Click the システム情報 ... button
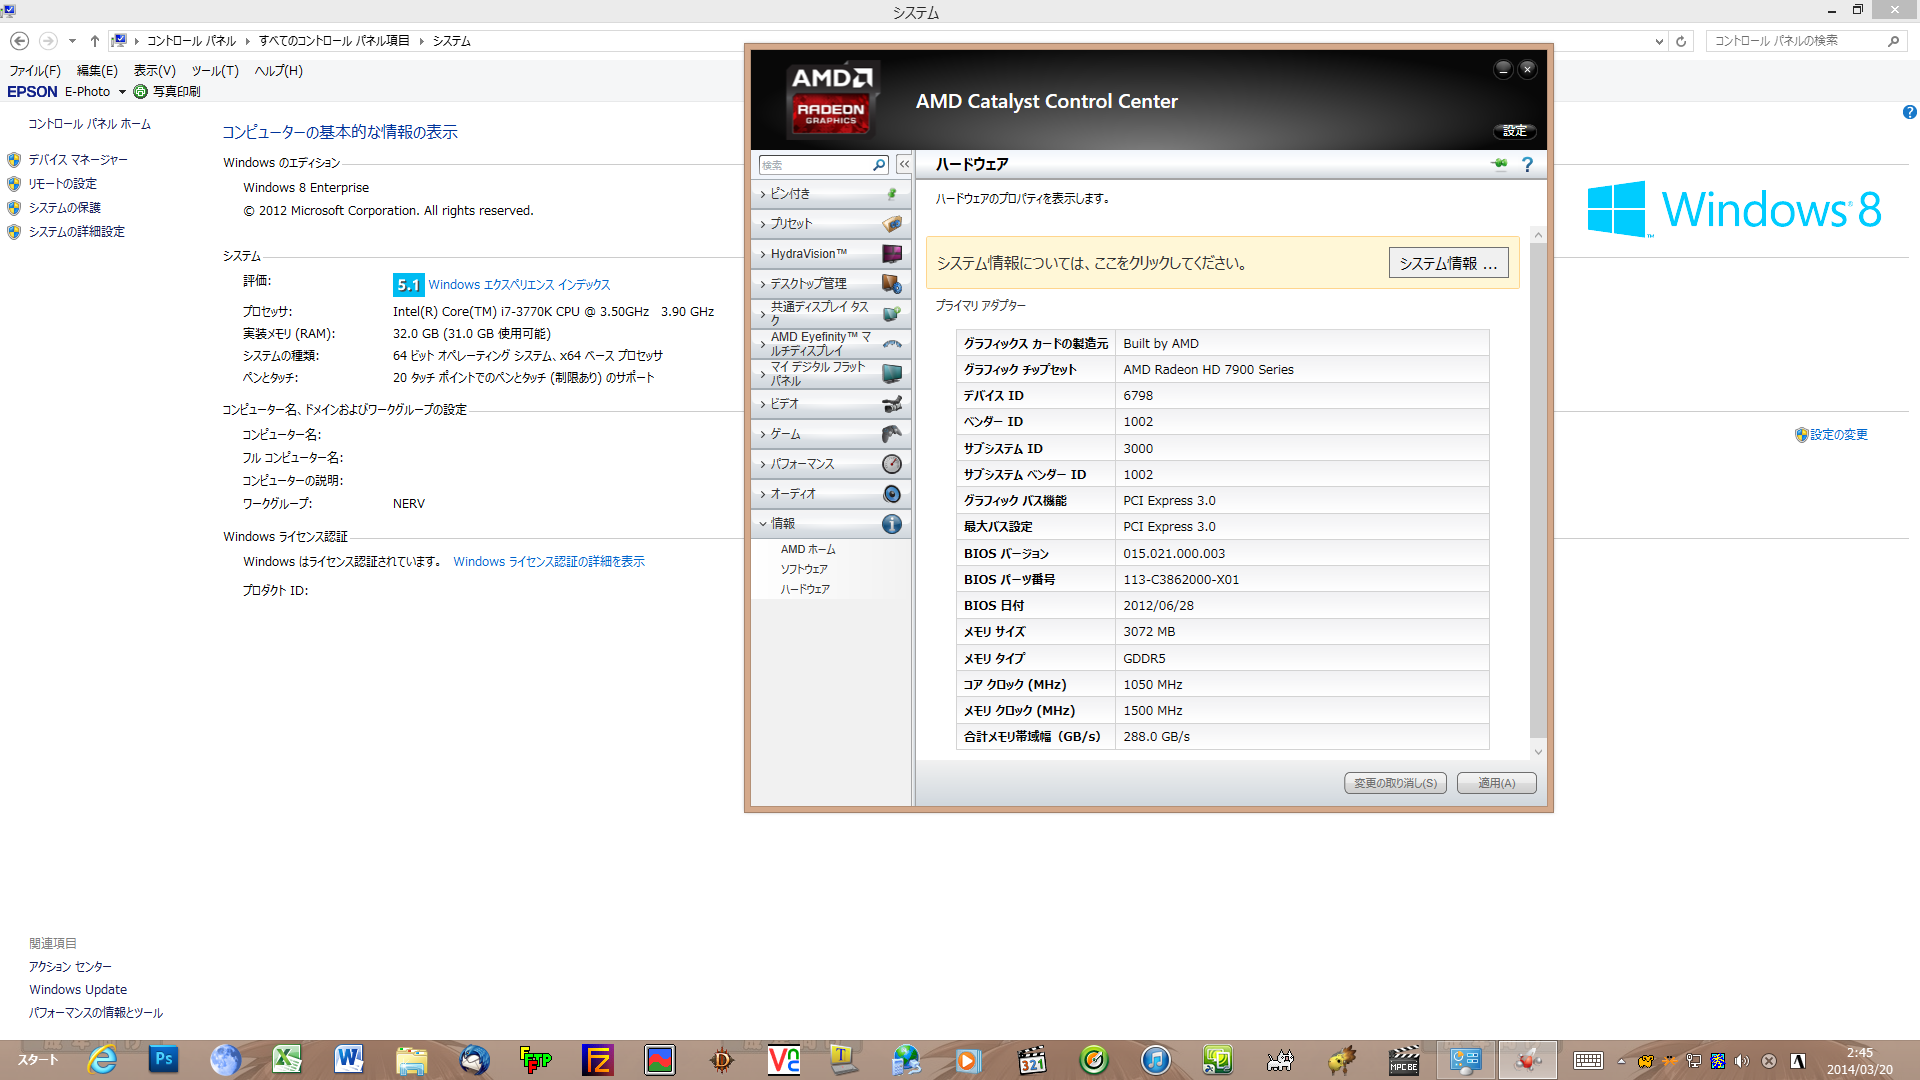The height and width of the screenshot is (1080, 1920). [1447, 263]
